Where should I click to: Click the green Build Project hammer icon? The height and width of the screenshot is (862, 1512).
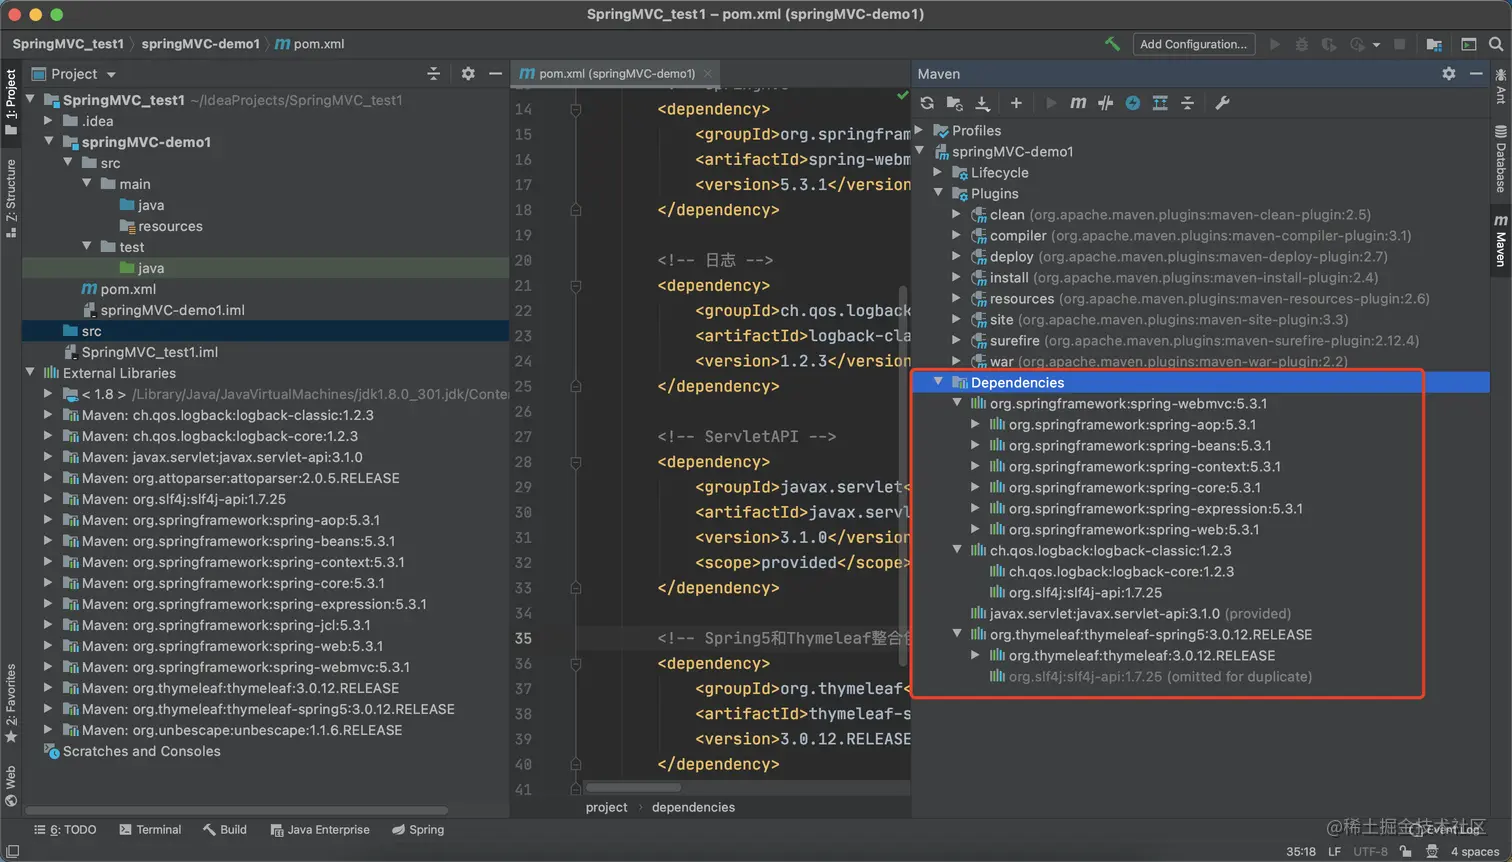1112,44
